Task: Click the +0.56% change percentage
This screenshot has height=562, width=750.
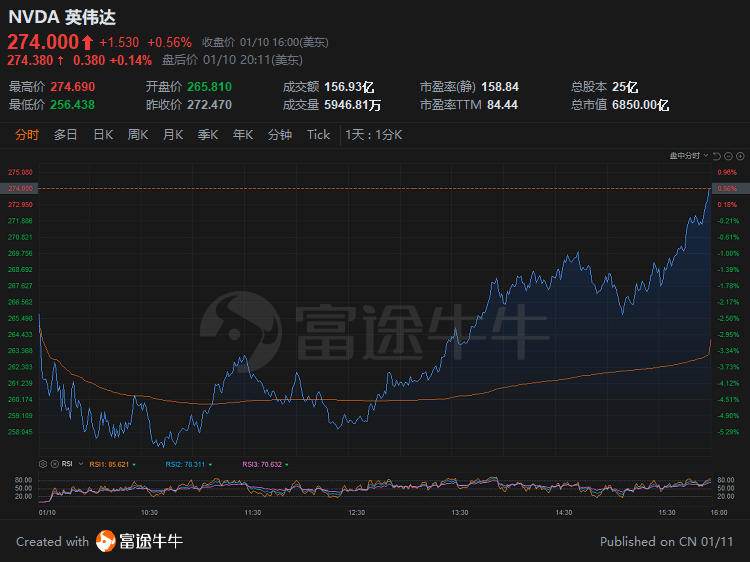Action: (x=169, y=43)
